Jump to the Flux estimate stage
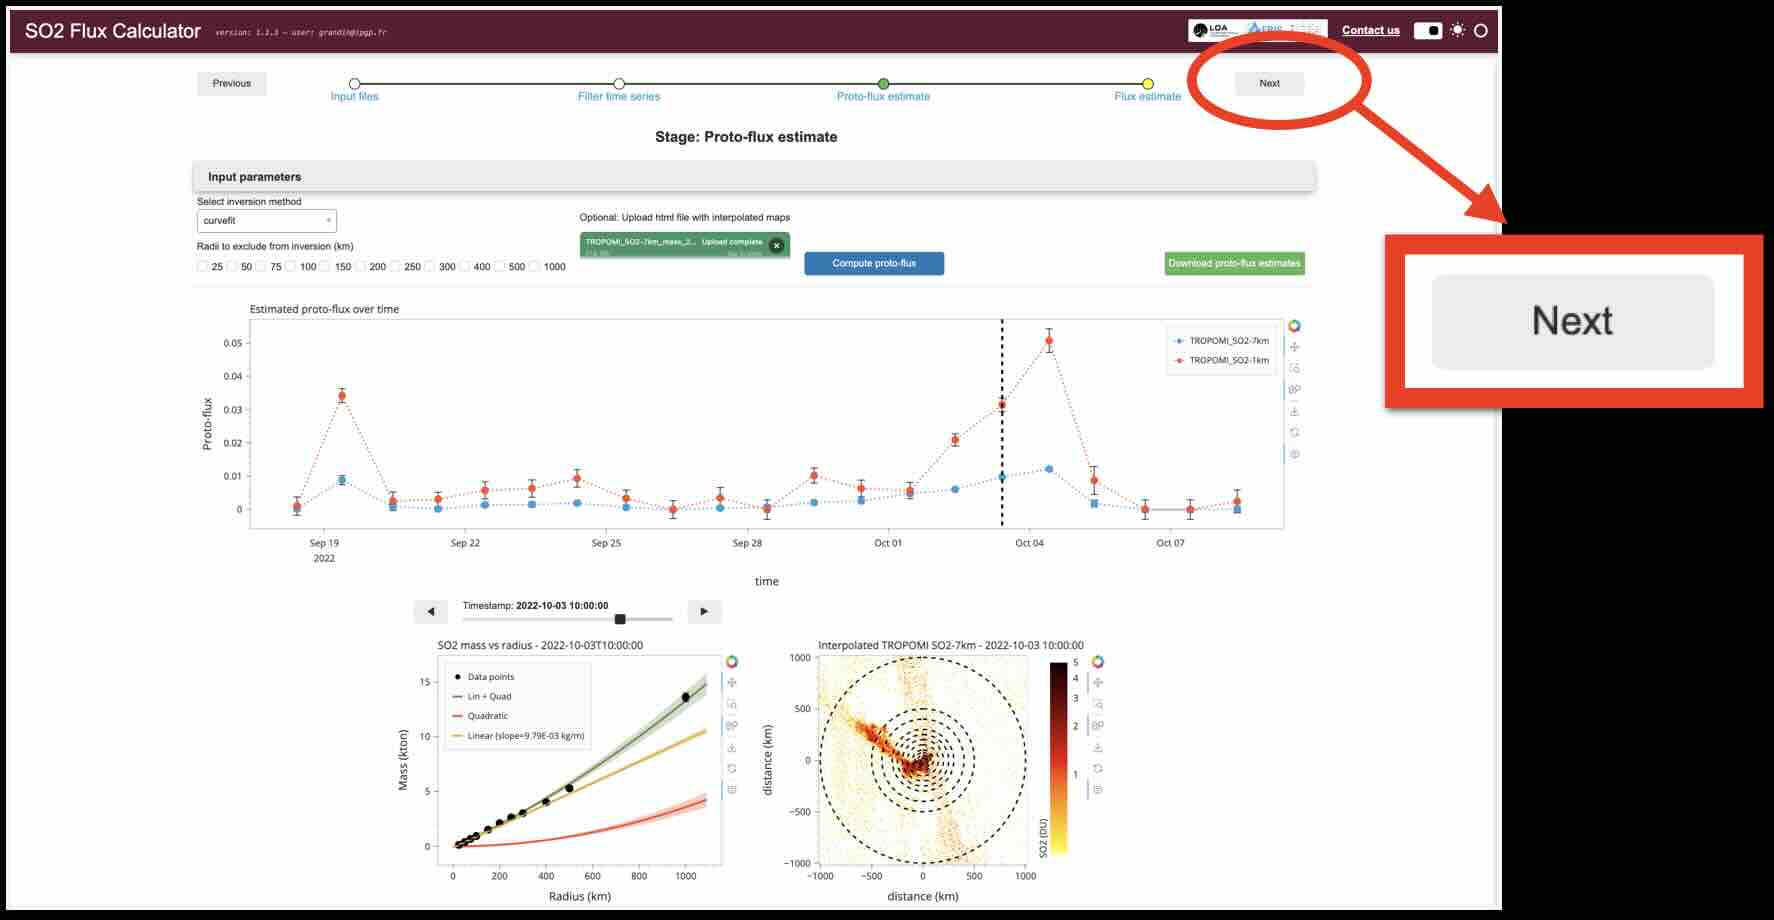 point(1147,85)
